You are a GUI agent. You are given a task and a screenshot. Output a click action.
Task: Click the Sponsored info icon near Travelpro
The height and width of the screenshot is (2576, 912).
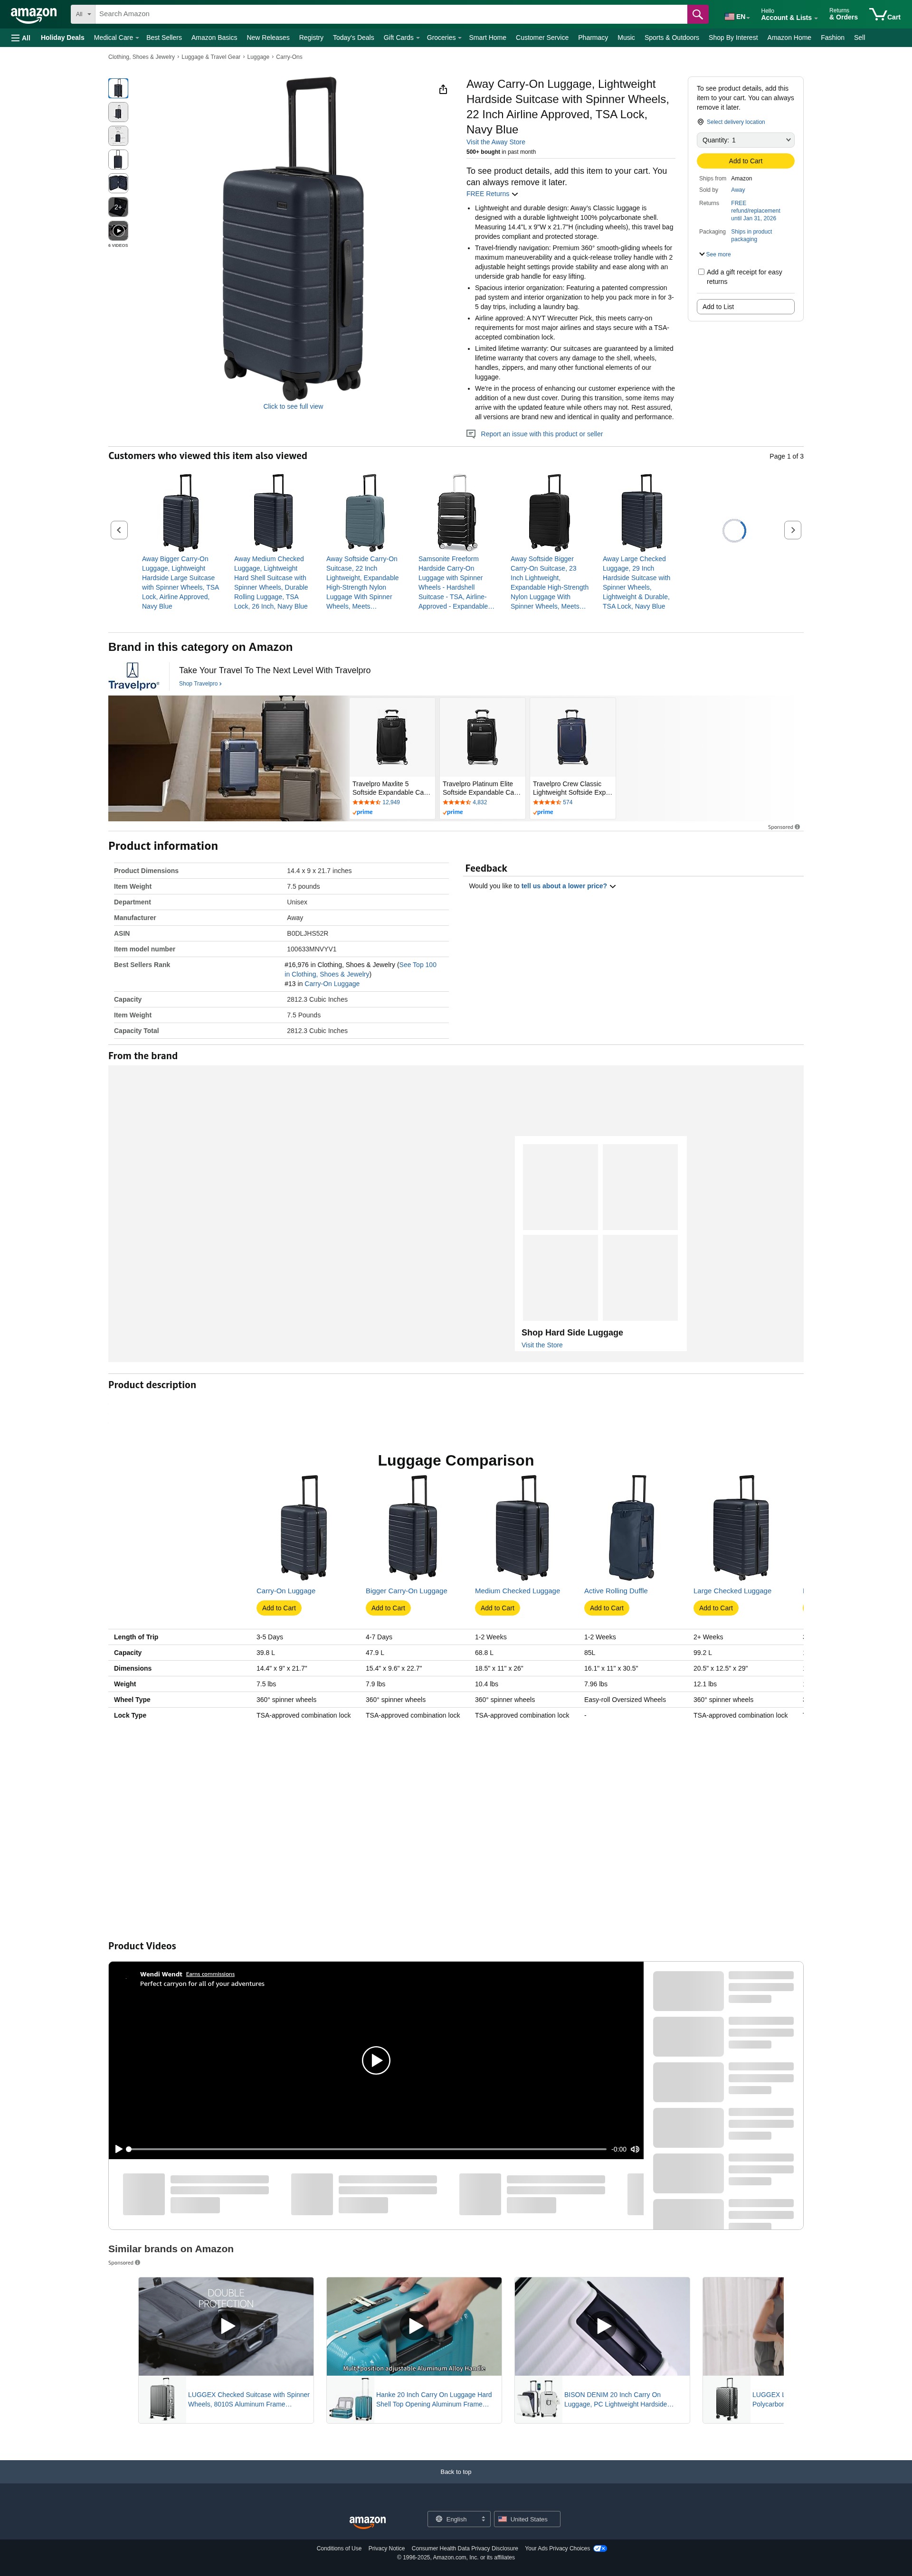point(797,827)
